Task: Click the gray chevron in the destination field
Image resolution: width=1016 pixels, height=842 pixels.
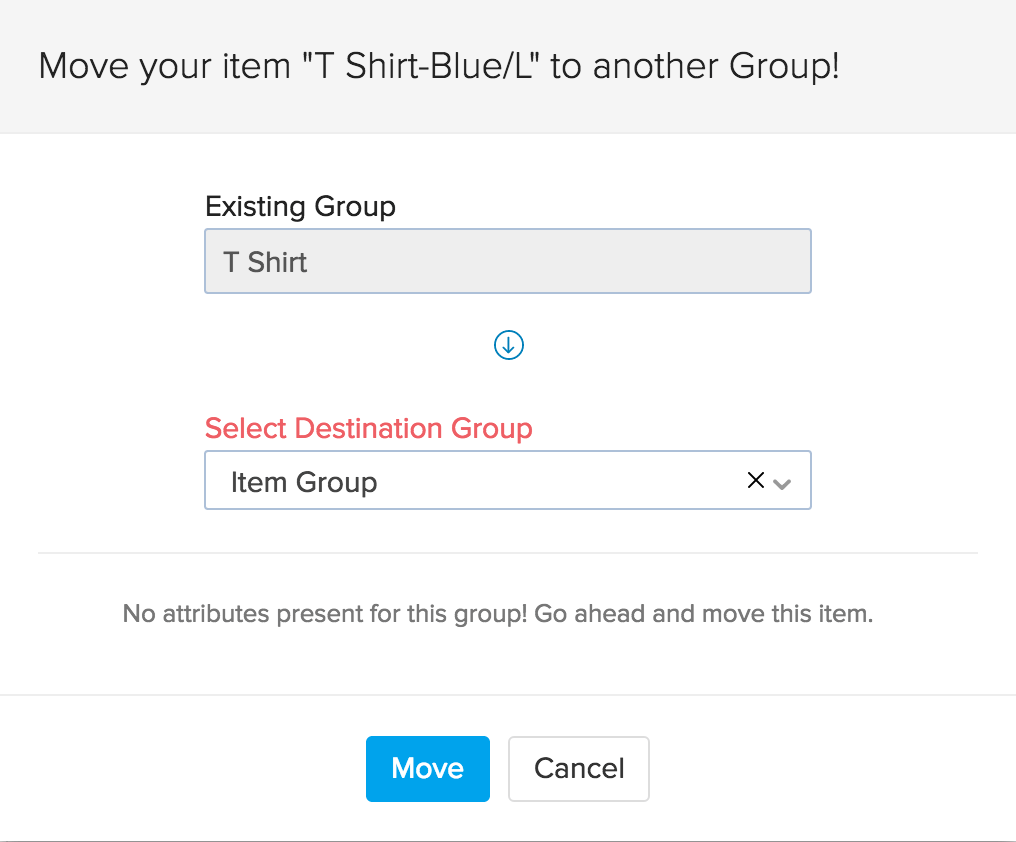Action: [783, 482]
